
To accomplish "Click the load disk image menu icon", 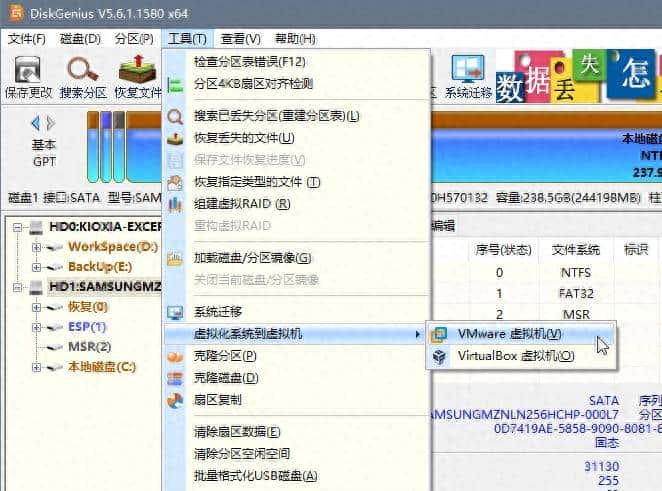I will pos(175,258).
